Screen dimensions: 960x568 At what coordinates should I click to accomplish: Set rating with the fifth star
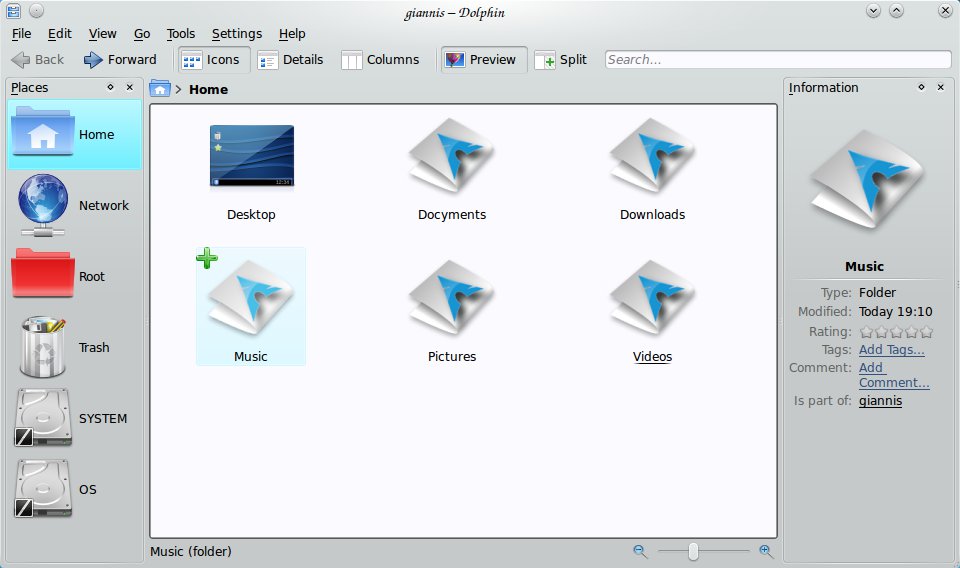click(x=926, y=332)
